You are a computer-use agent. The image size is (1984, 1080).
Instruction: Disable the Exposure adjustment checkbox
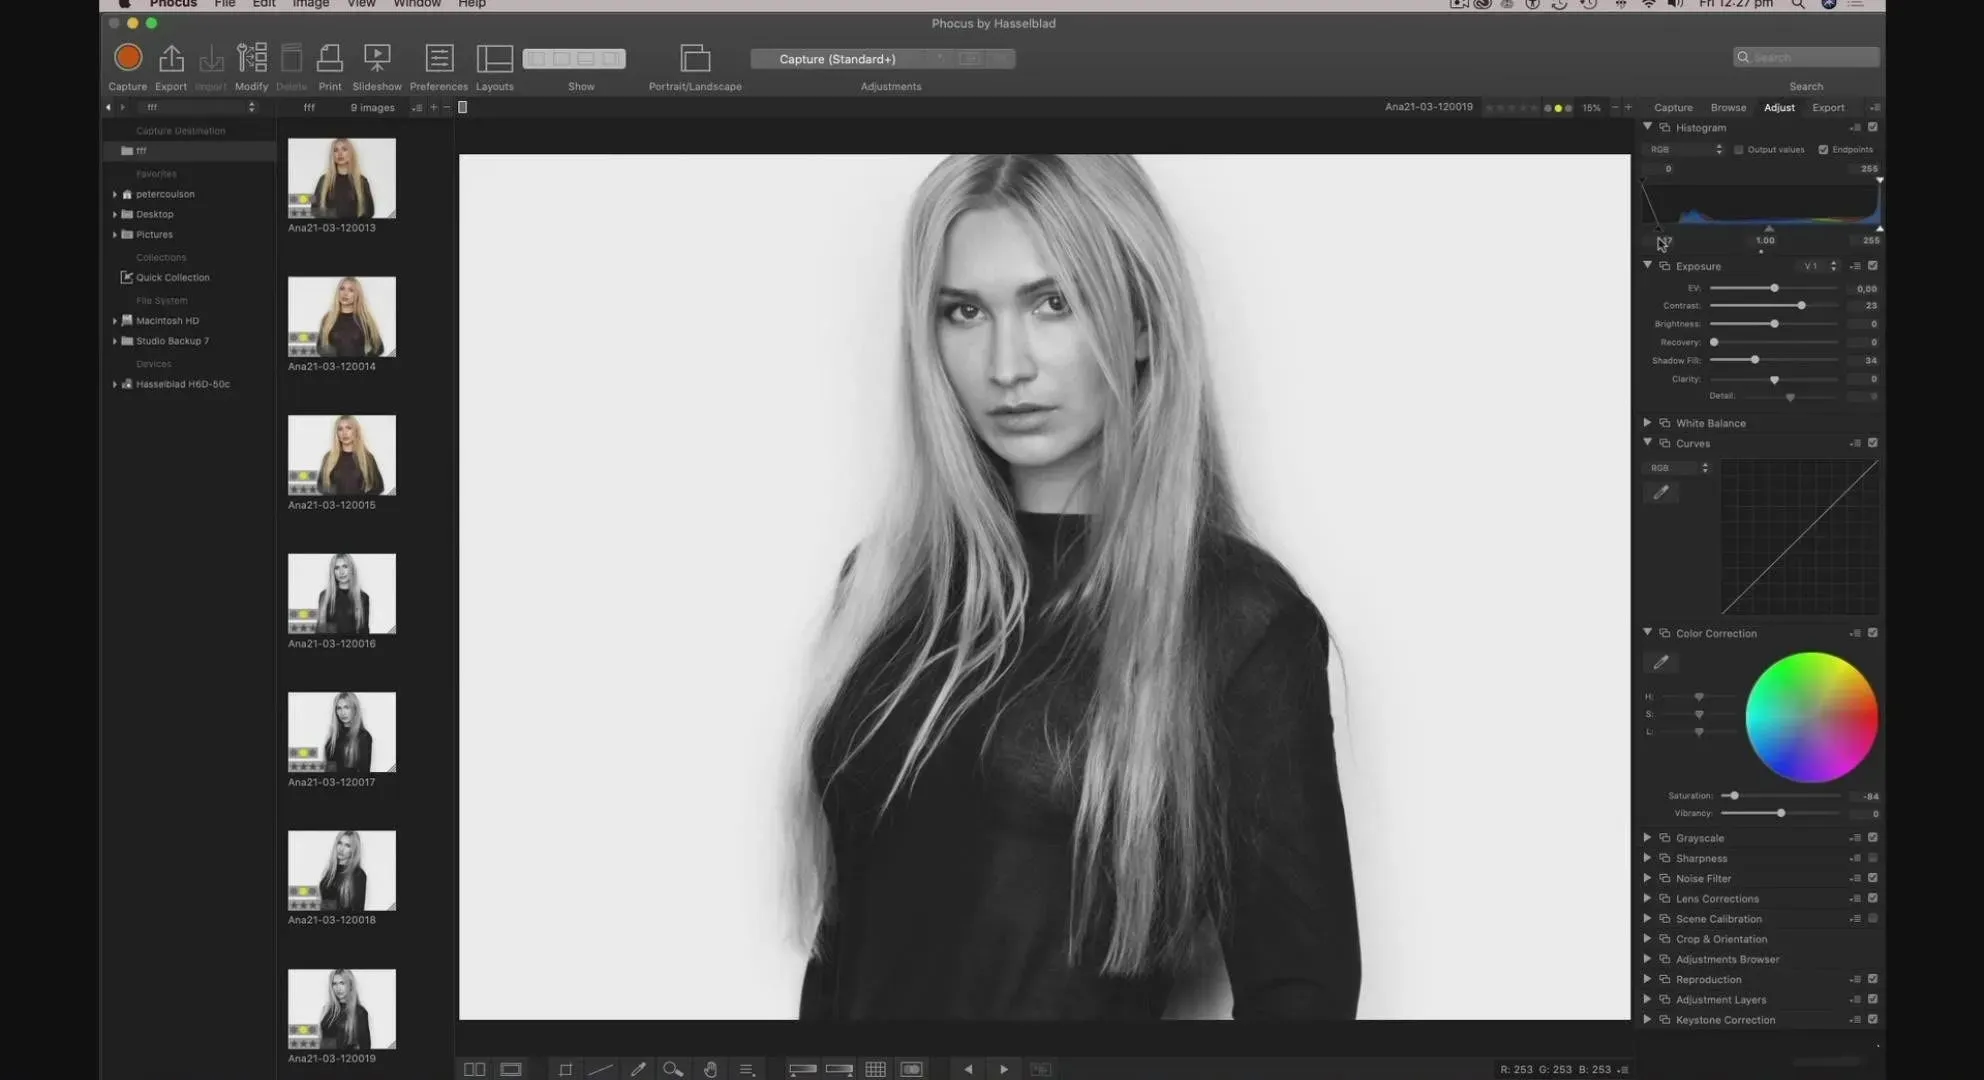tap(1873, 266)
